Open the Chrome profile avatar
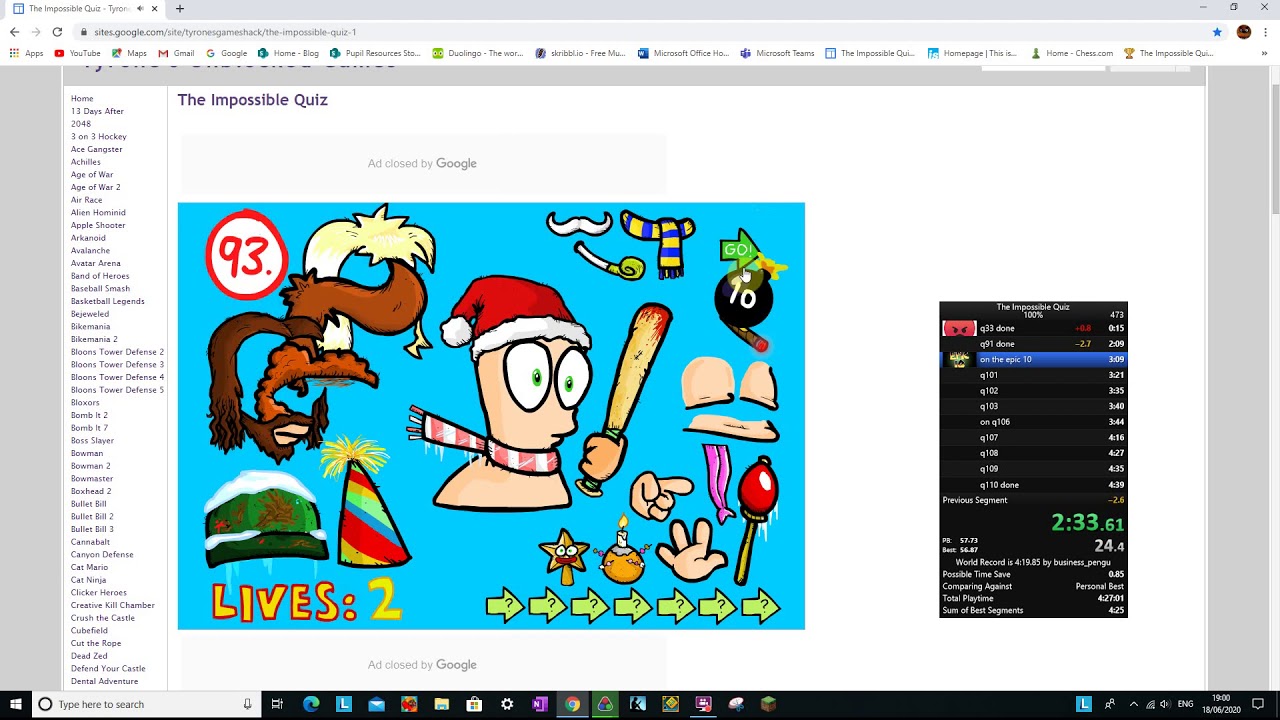The image size is (1280, 720). pyautogui.click(x=1243, y=32)
